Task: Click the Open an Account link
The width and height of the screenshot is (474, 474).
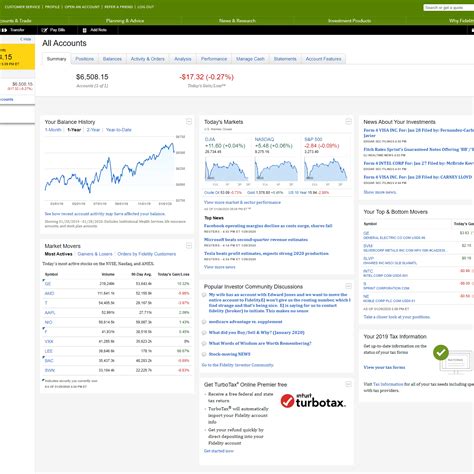Action: click(x=82, y=7)
